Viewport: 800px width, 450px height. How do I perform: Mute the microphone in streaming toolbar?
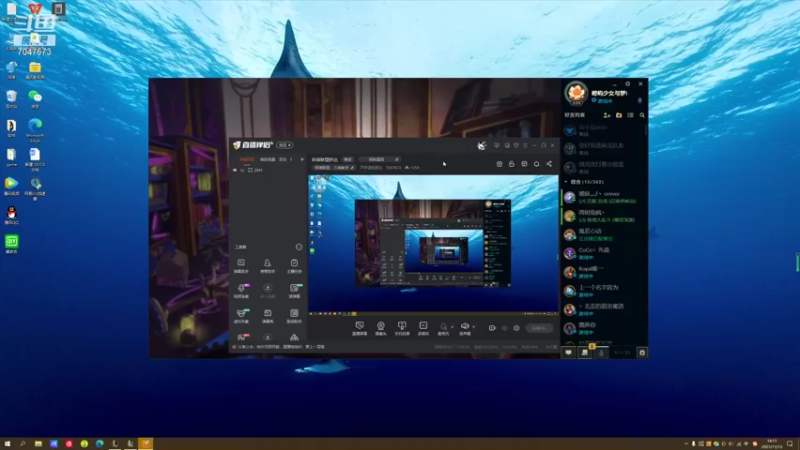point(443,326)
